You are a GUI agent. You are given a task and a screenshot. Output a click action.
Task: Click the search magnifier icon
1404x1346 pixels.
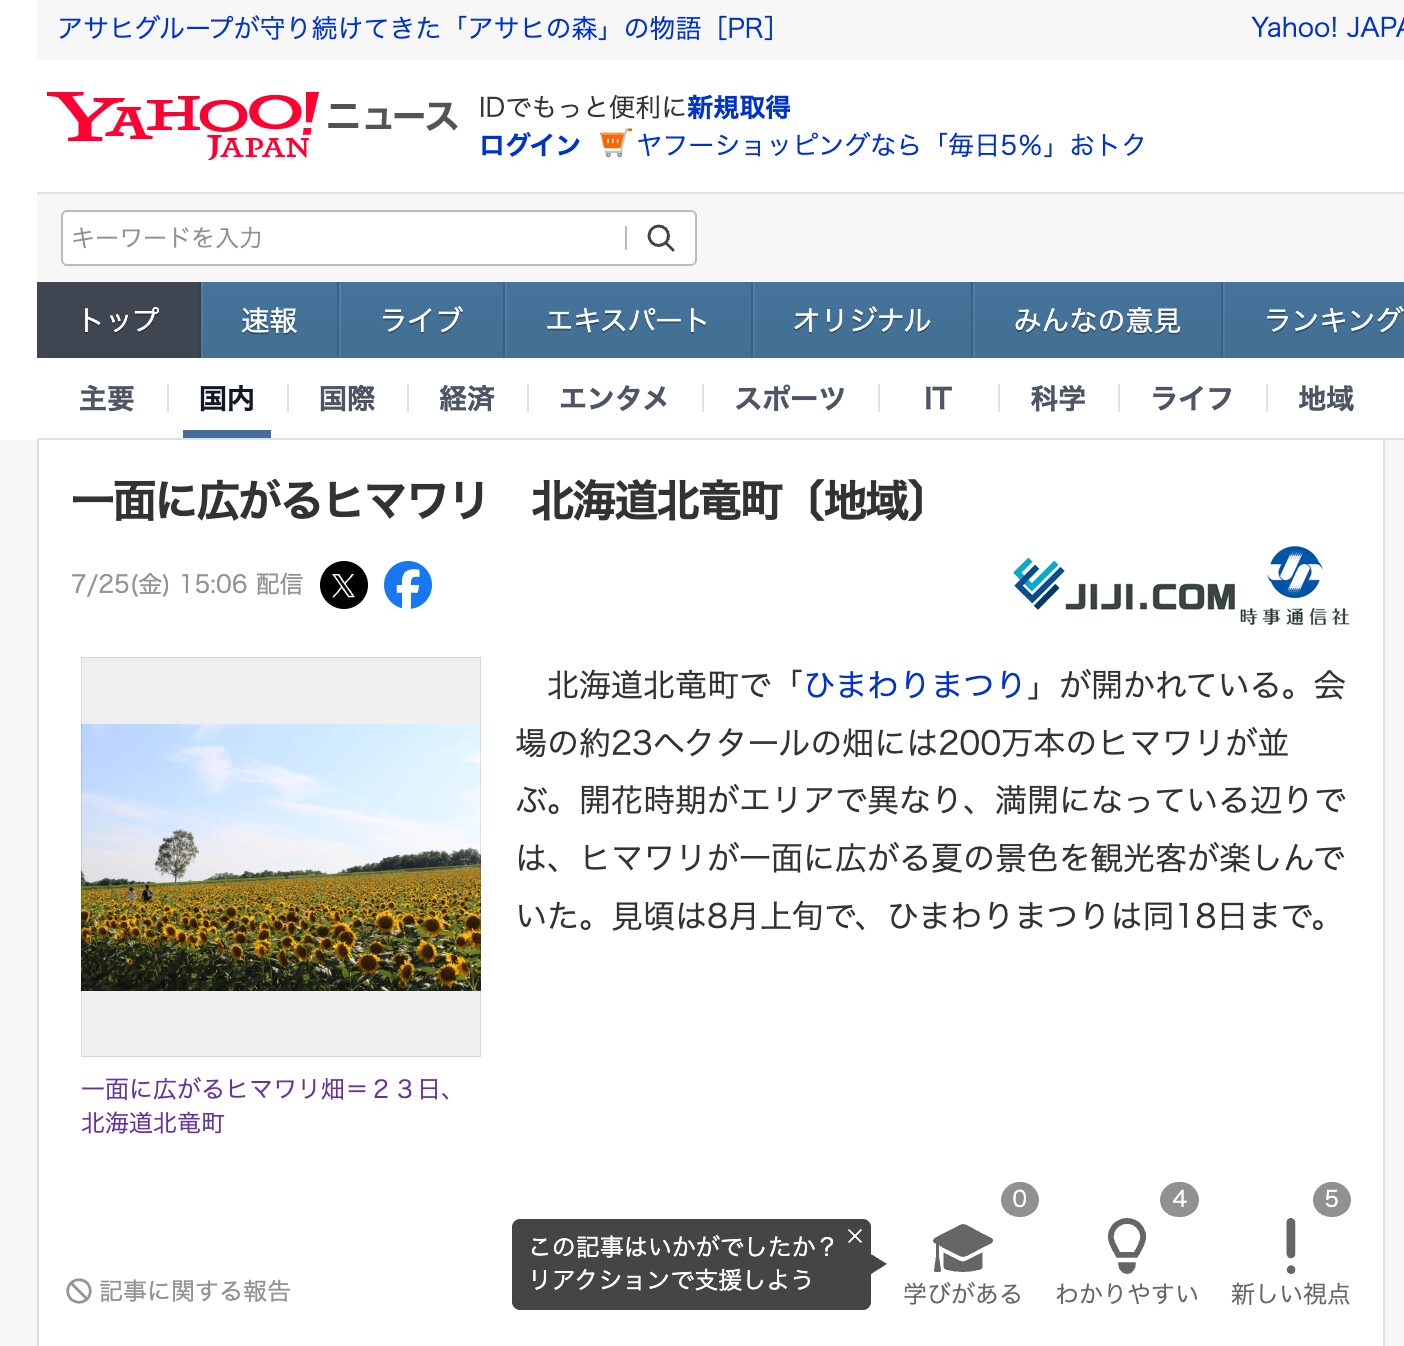pos(661,238)
